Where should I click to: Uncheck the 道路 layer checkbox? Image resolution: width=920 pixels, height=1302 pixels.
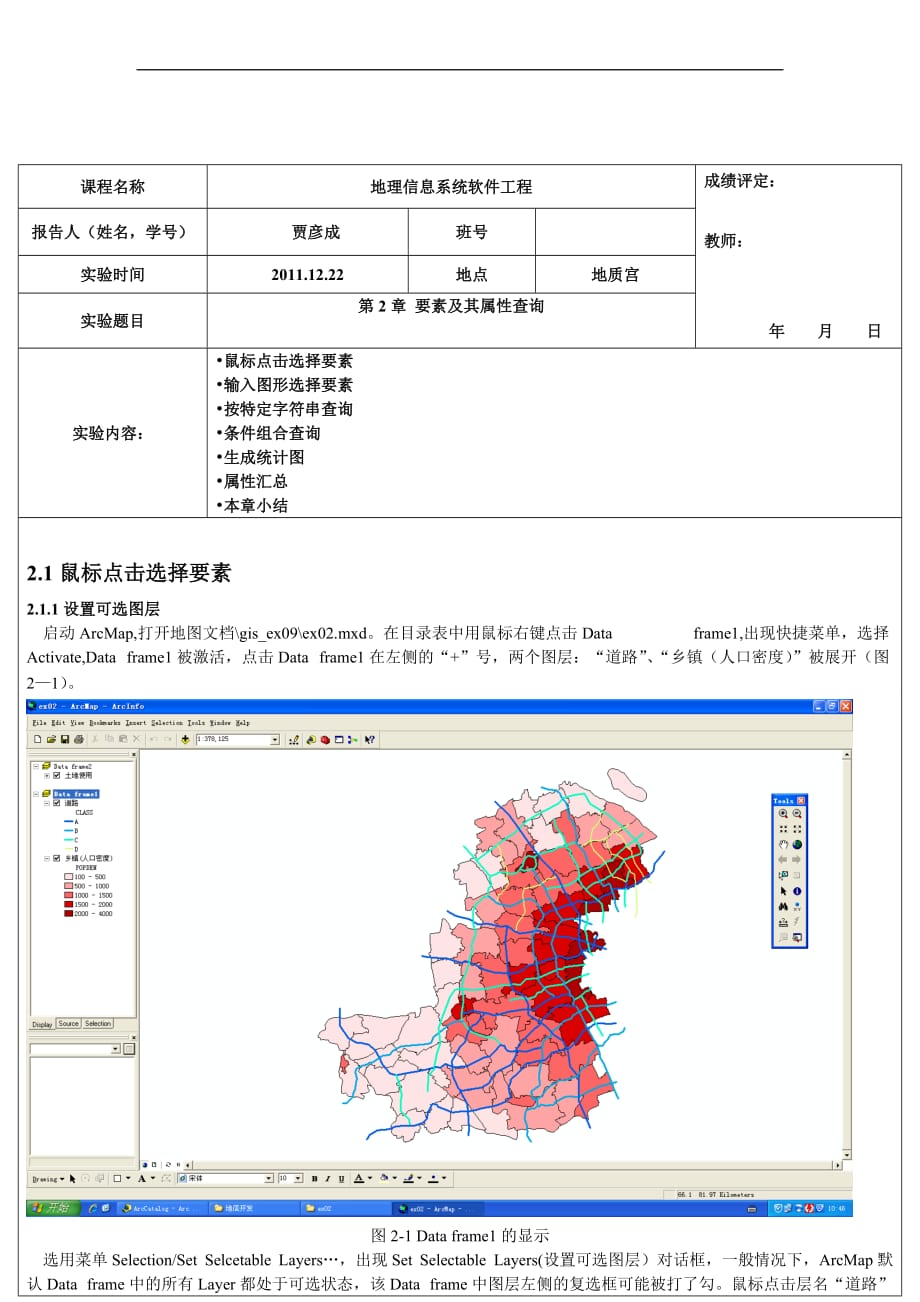click(x=57, y=803)
